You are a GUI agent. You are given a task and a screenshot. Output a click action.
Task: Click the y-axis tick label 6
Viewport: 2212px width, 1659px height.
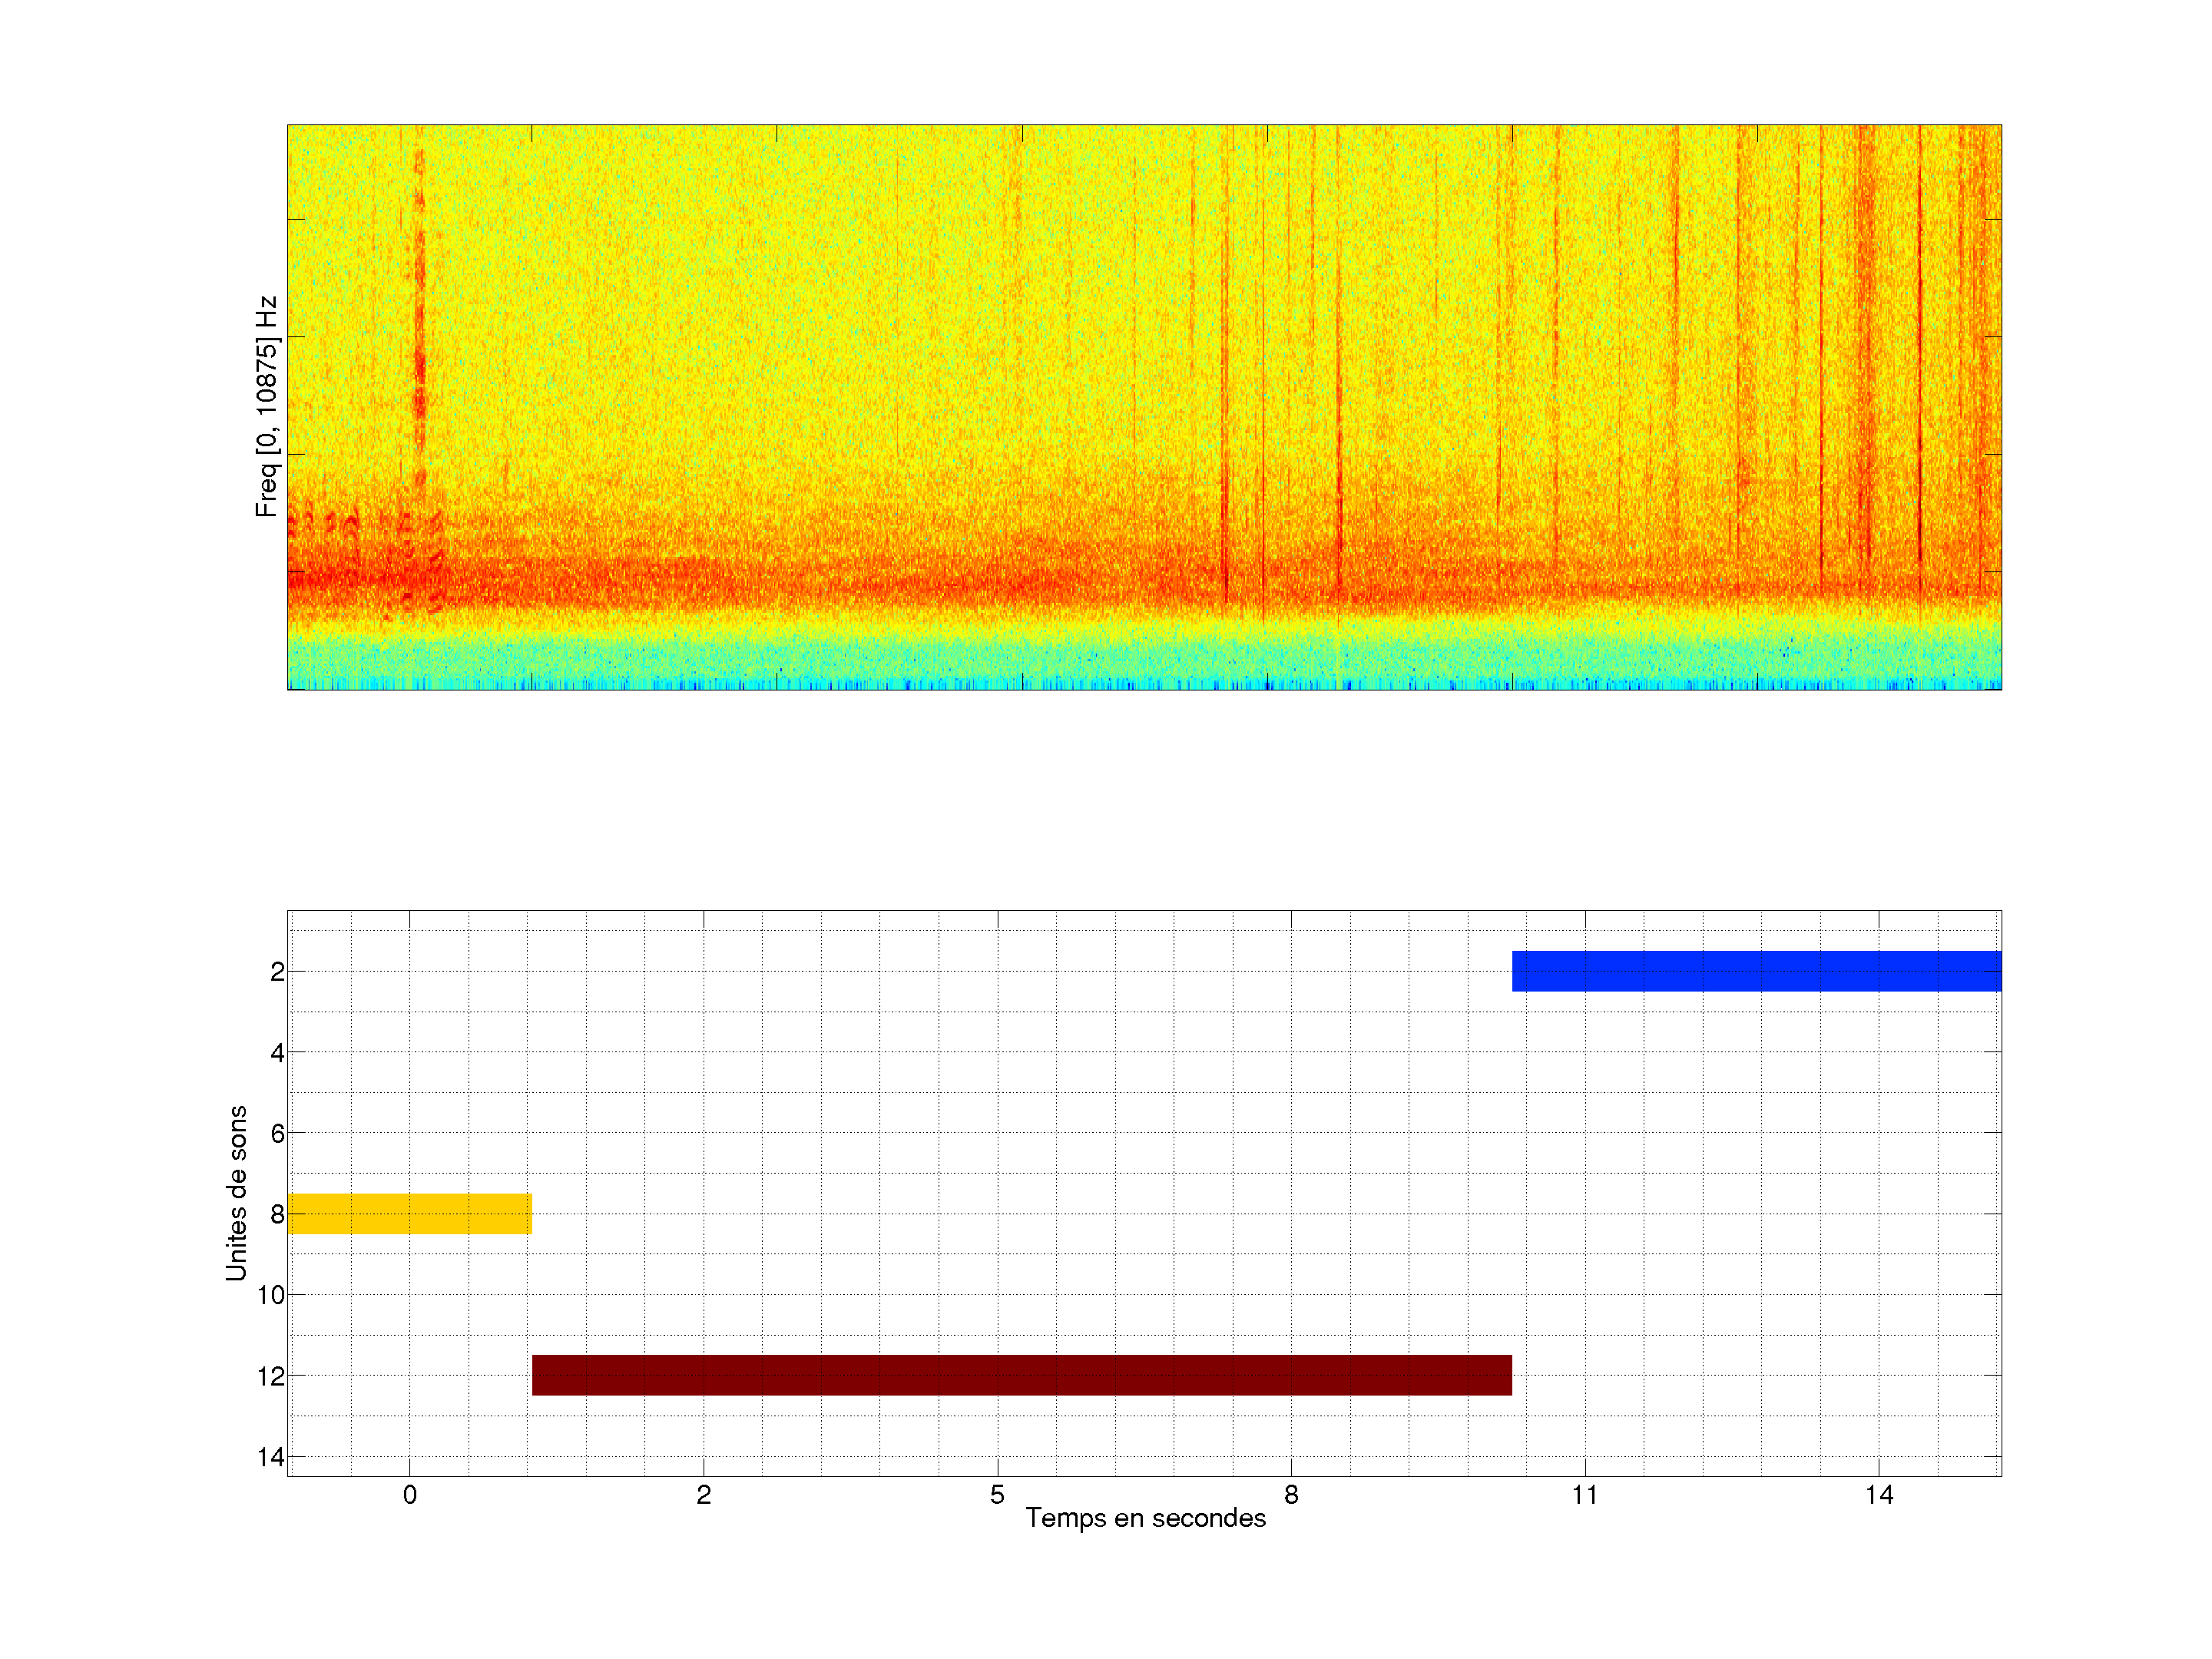click(277, 1134)
